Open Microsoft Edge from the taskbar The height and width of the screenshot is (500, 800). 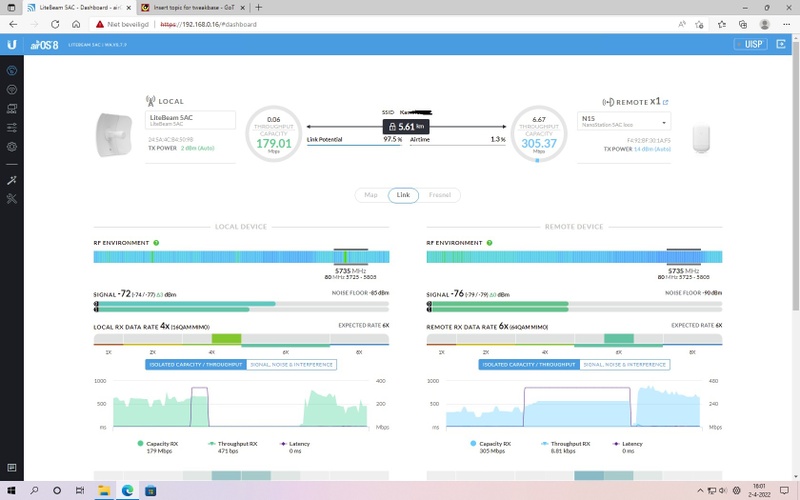tap(127, 490)
